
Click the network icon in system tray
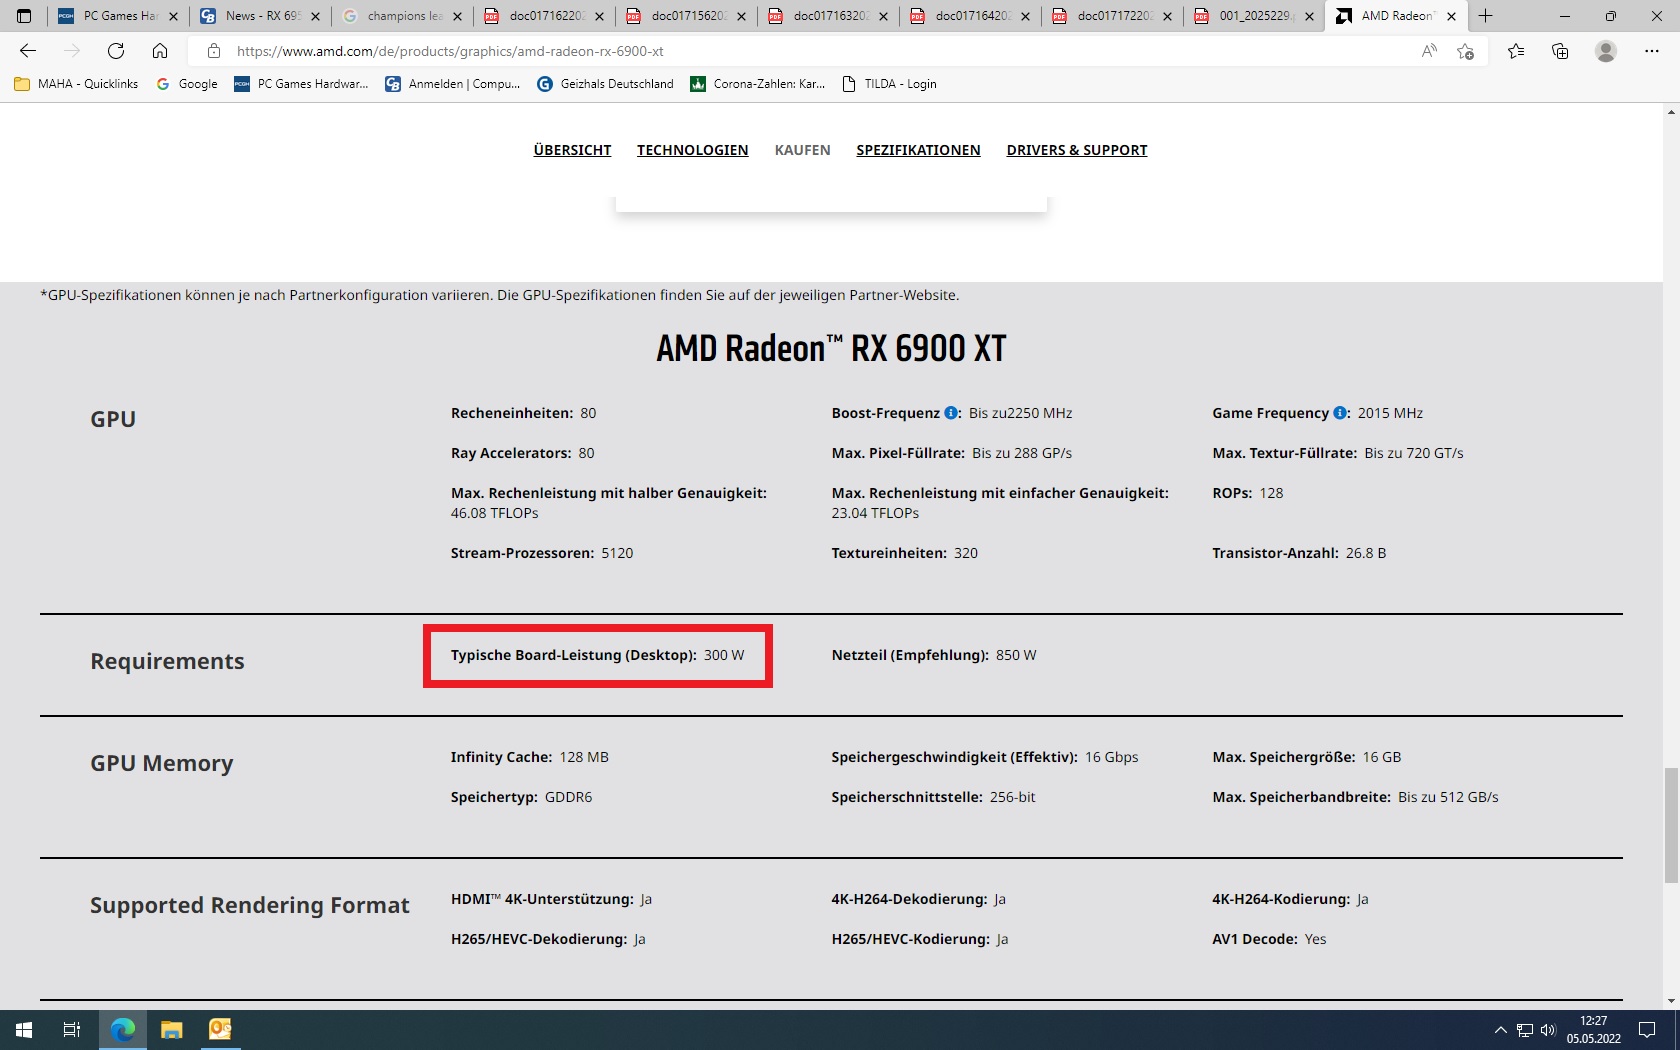(x=1525, y=1030)
